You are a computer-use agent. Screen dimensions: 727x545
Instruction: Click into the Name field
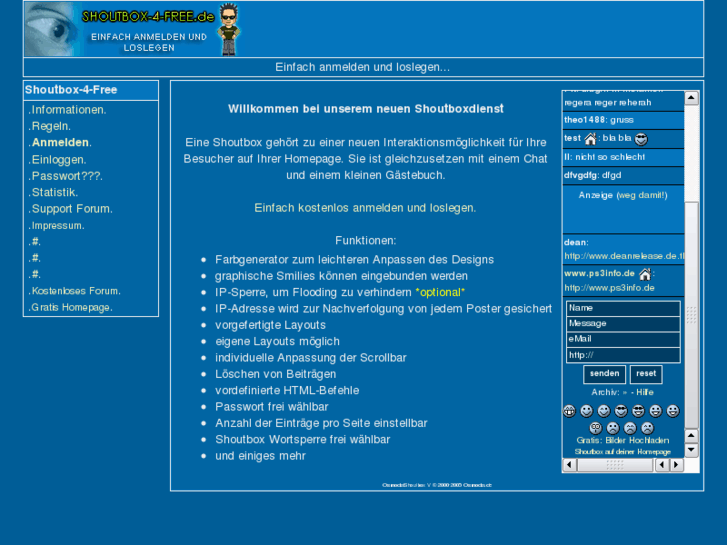click(623, 308)
